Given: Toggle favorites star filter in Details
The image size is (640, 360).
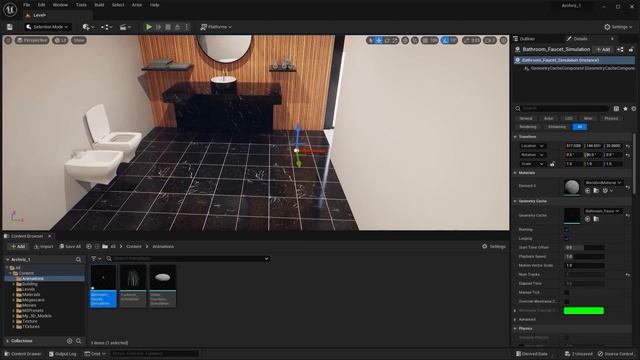Looking at the screenshot, I should click(625, 109).
